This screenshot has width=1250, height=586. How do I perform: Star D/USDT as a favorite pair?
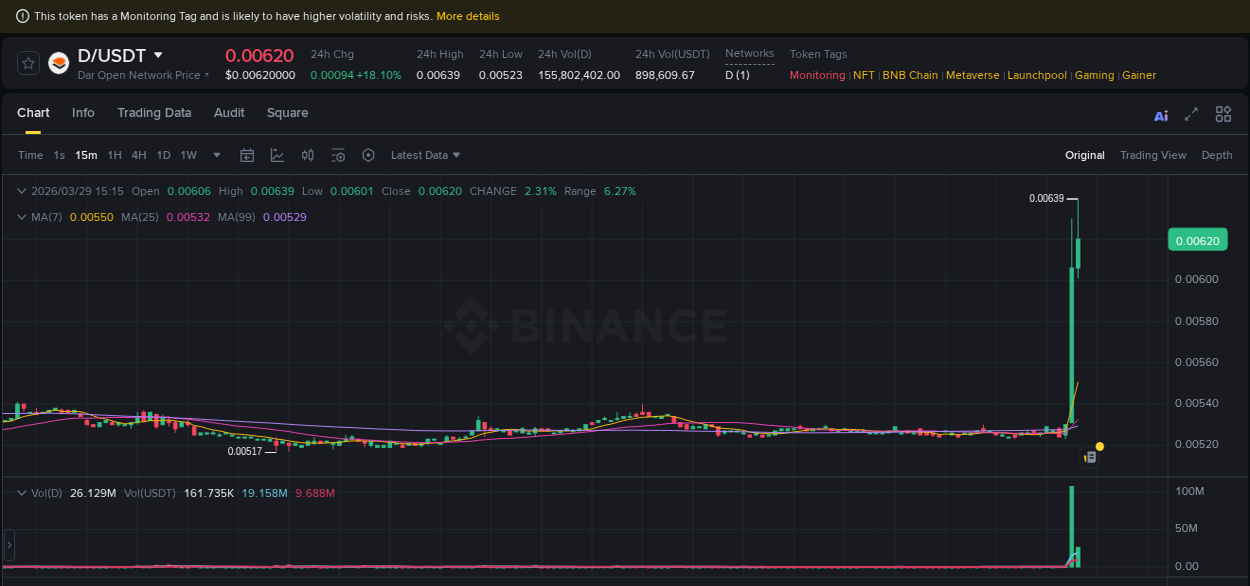28,62
